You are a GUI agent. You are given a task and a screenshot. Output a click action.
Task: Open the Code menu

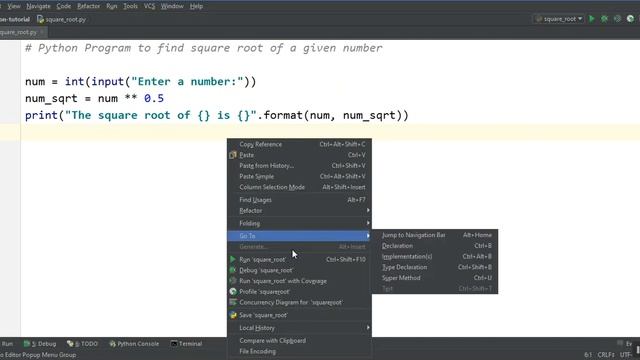coord(63,6)
